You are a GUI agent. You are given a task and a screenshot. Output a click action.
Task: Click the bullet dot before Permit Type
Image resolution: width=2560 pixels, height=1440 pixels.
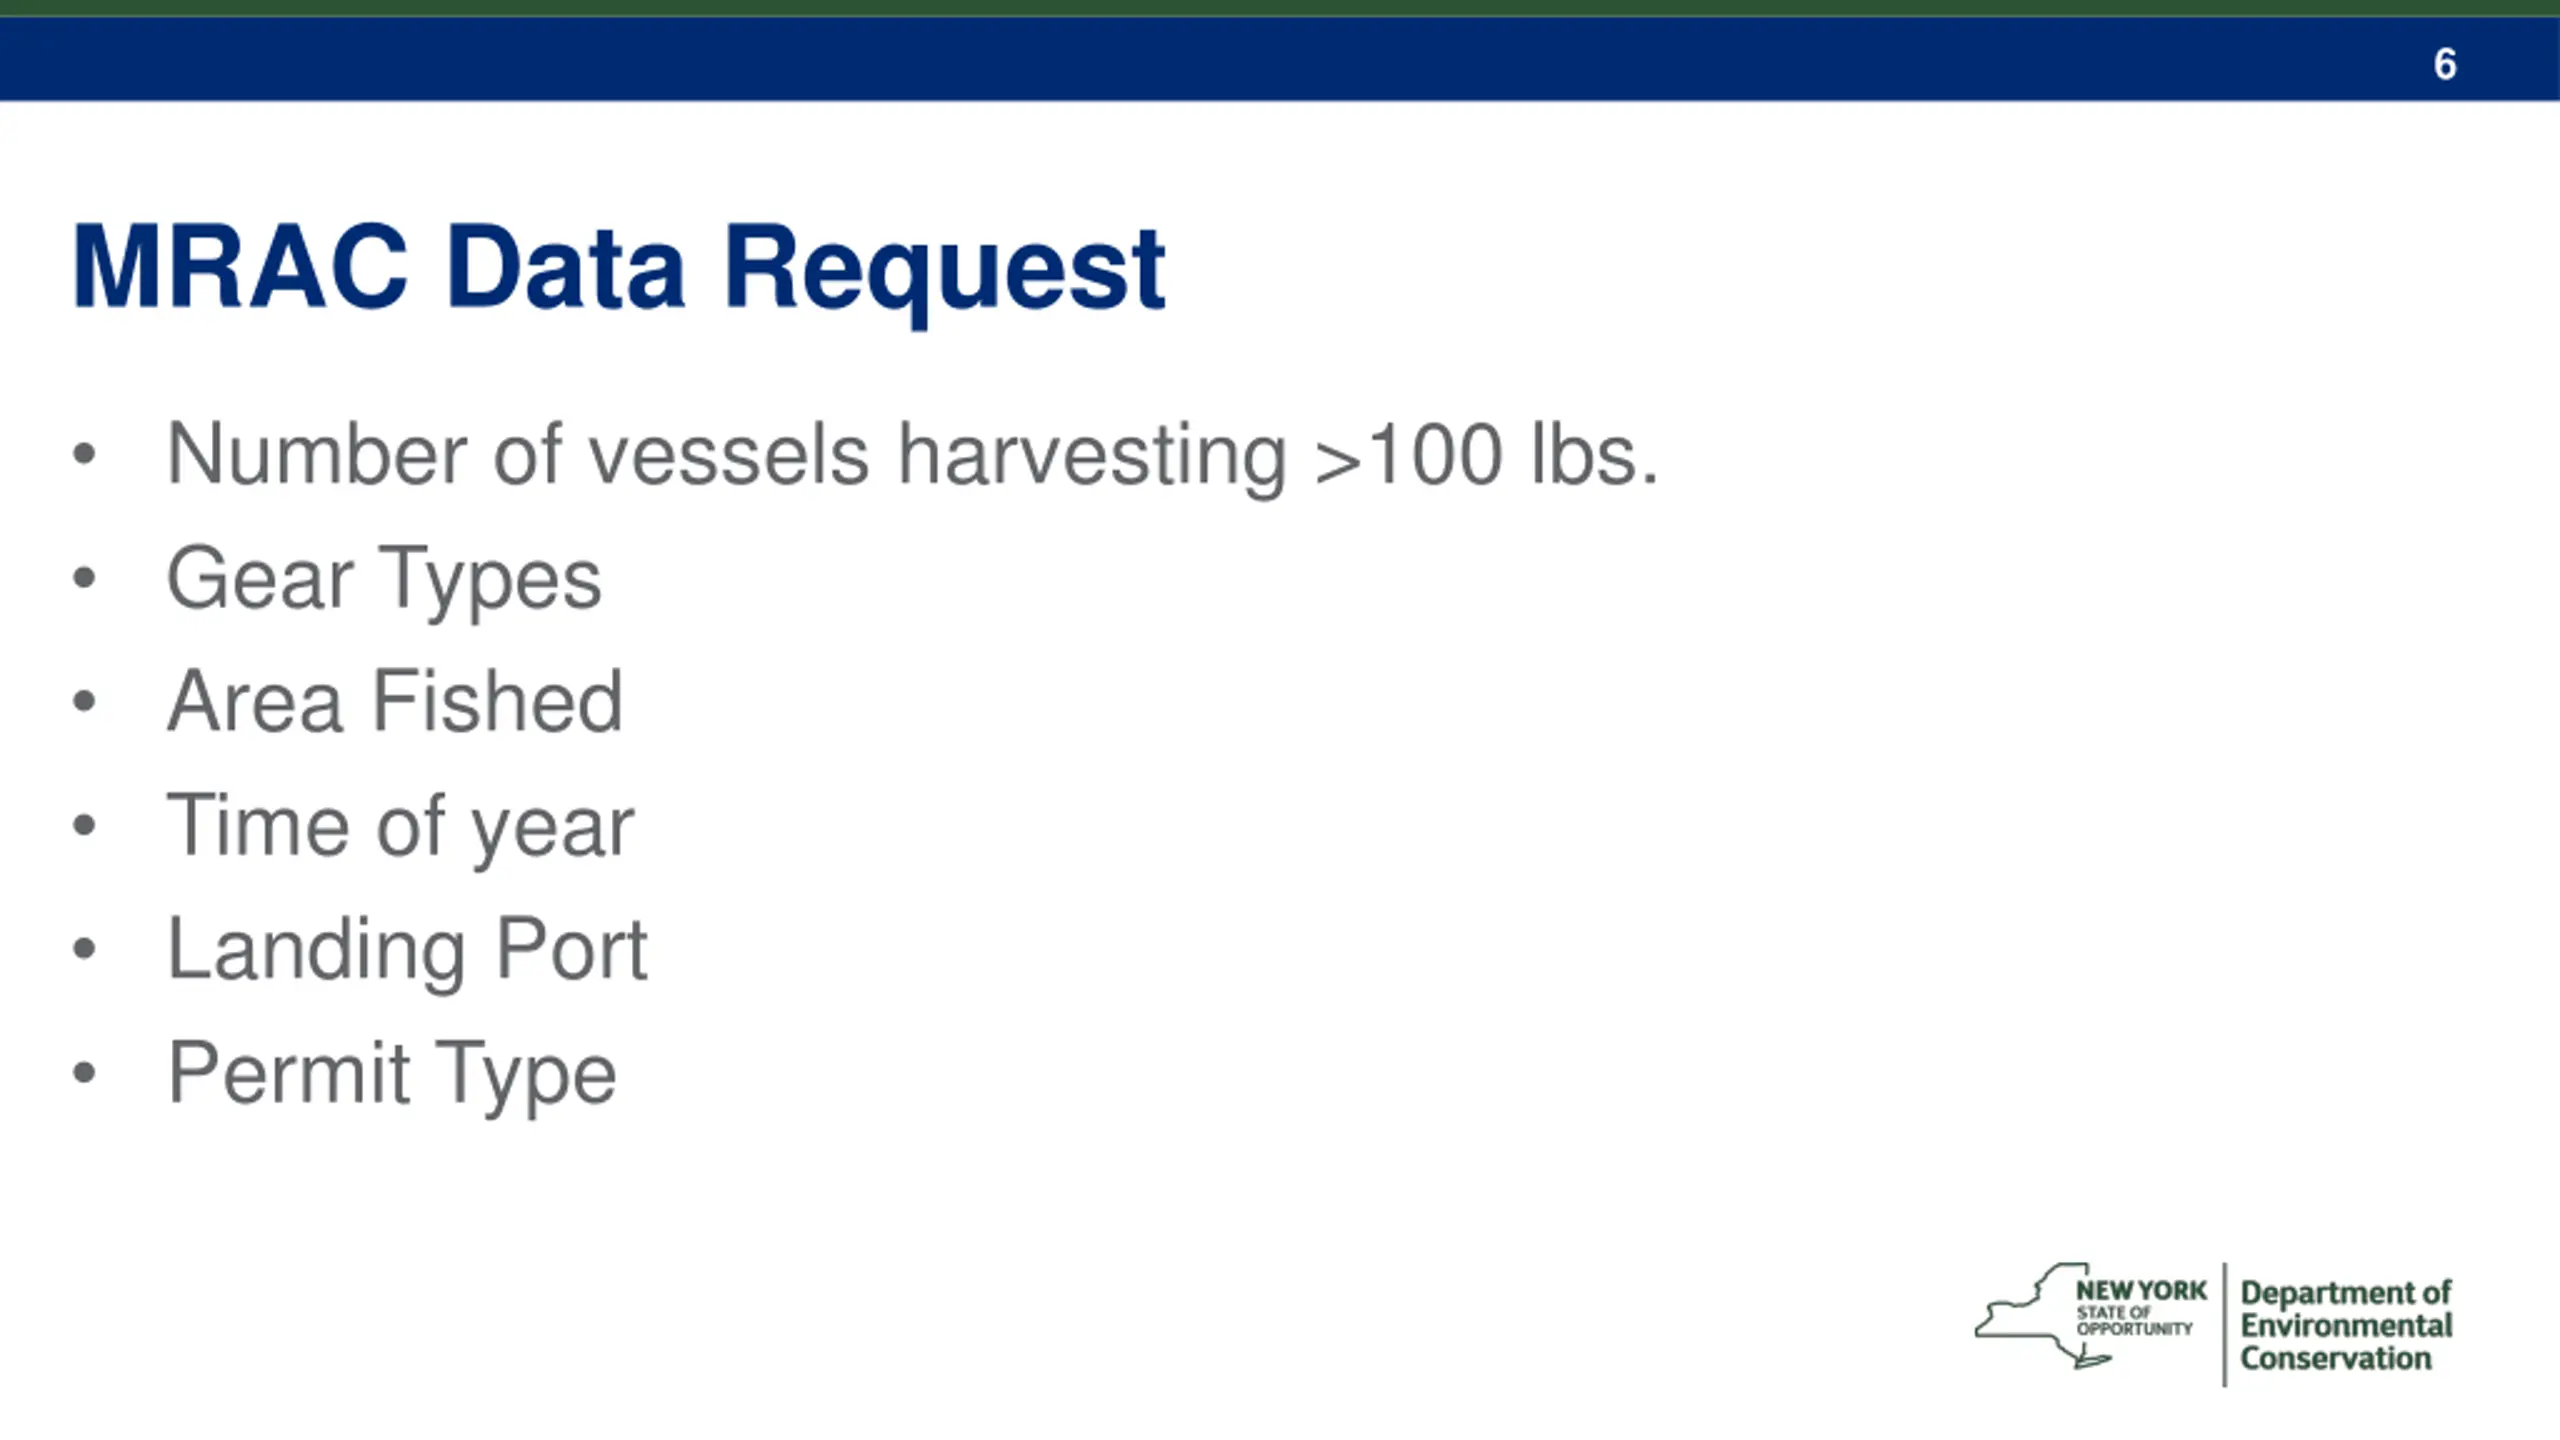coord(84,1072)
